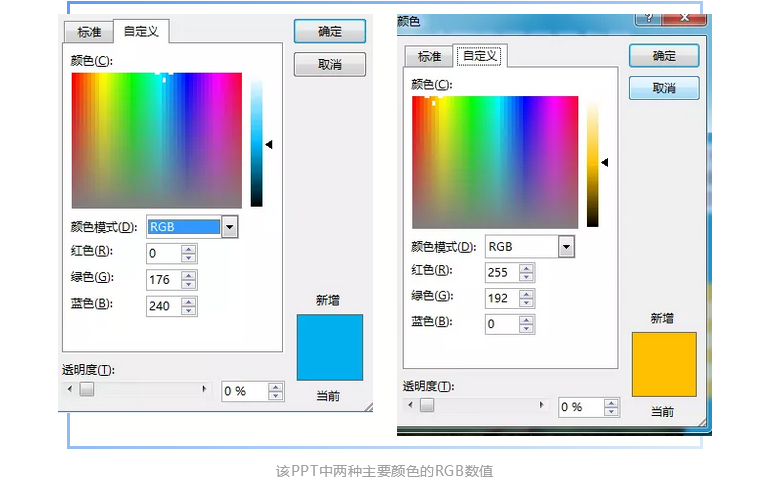Viewport: 775px width, 495px height.
Task: Switch to 标准 tab in right dialog
Action: (429, 57)
